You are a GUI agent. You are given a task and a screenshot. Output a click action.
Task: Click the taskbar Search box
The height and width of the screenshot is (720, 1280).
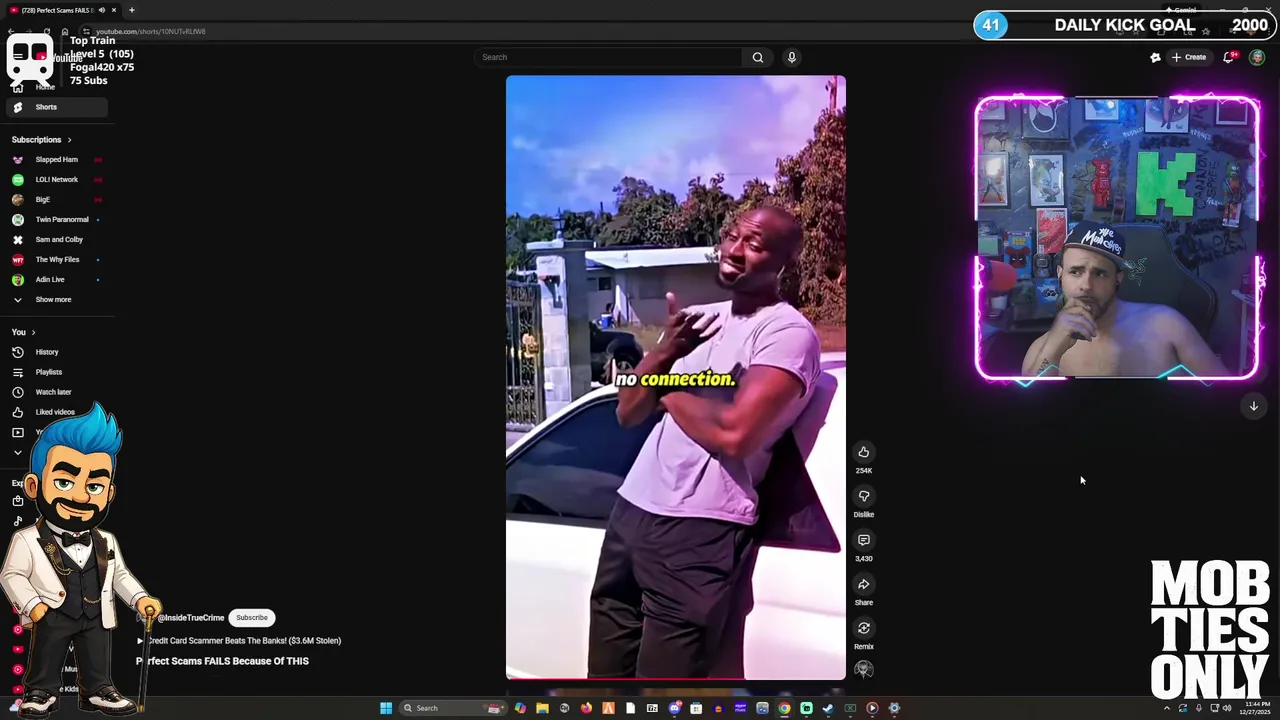click(452, 708)
